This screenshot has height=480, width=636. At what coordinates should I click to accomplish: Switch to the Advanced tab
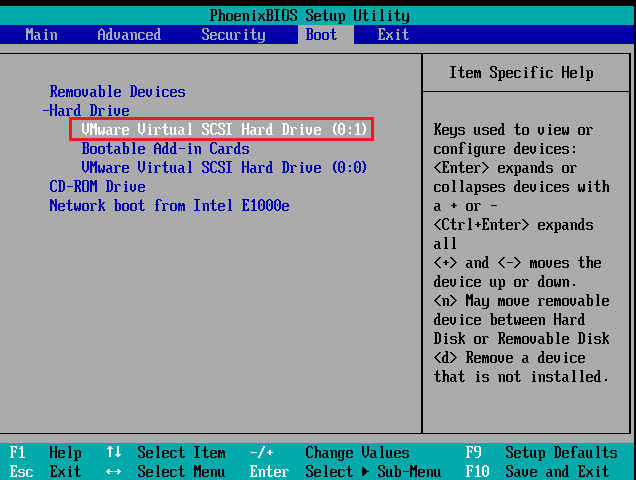coord(129,35)
